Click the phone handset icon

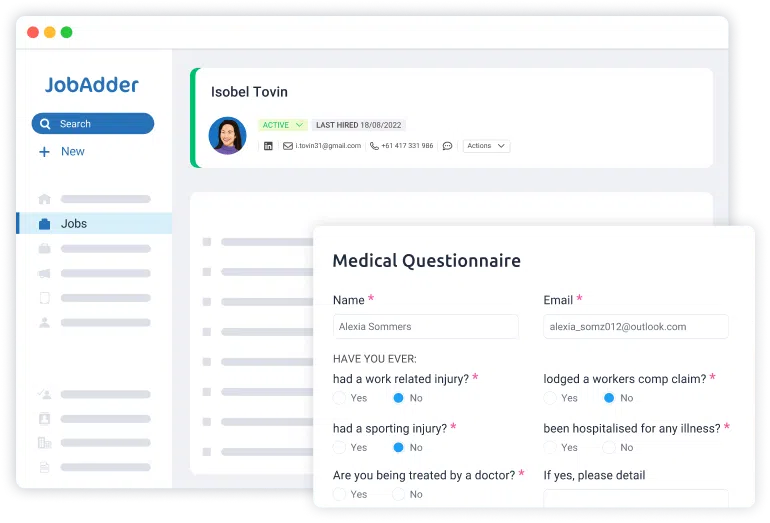374,146
